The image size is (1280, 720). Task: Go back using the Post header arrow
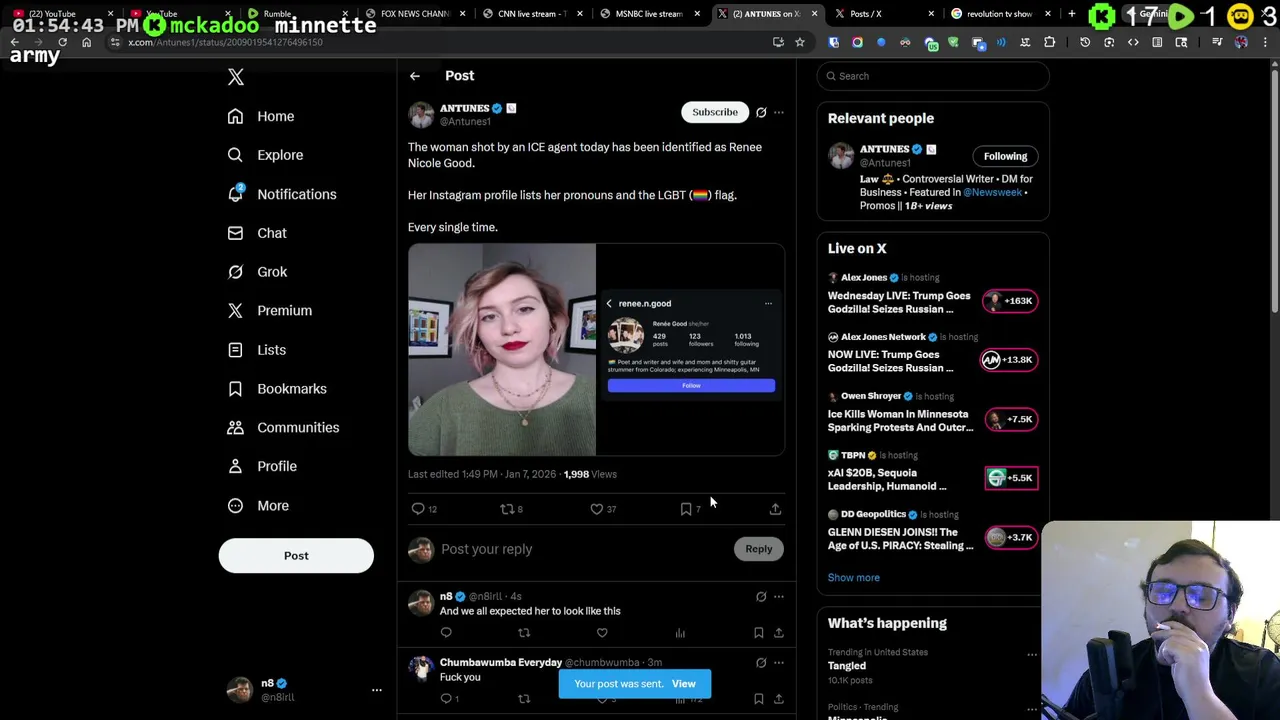coord(414,76)
